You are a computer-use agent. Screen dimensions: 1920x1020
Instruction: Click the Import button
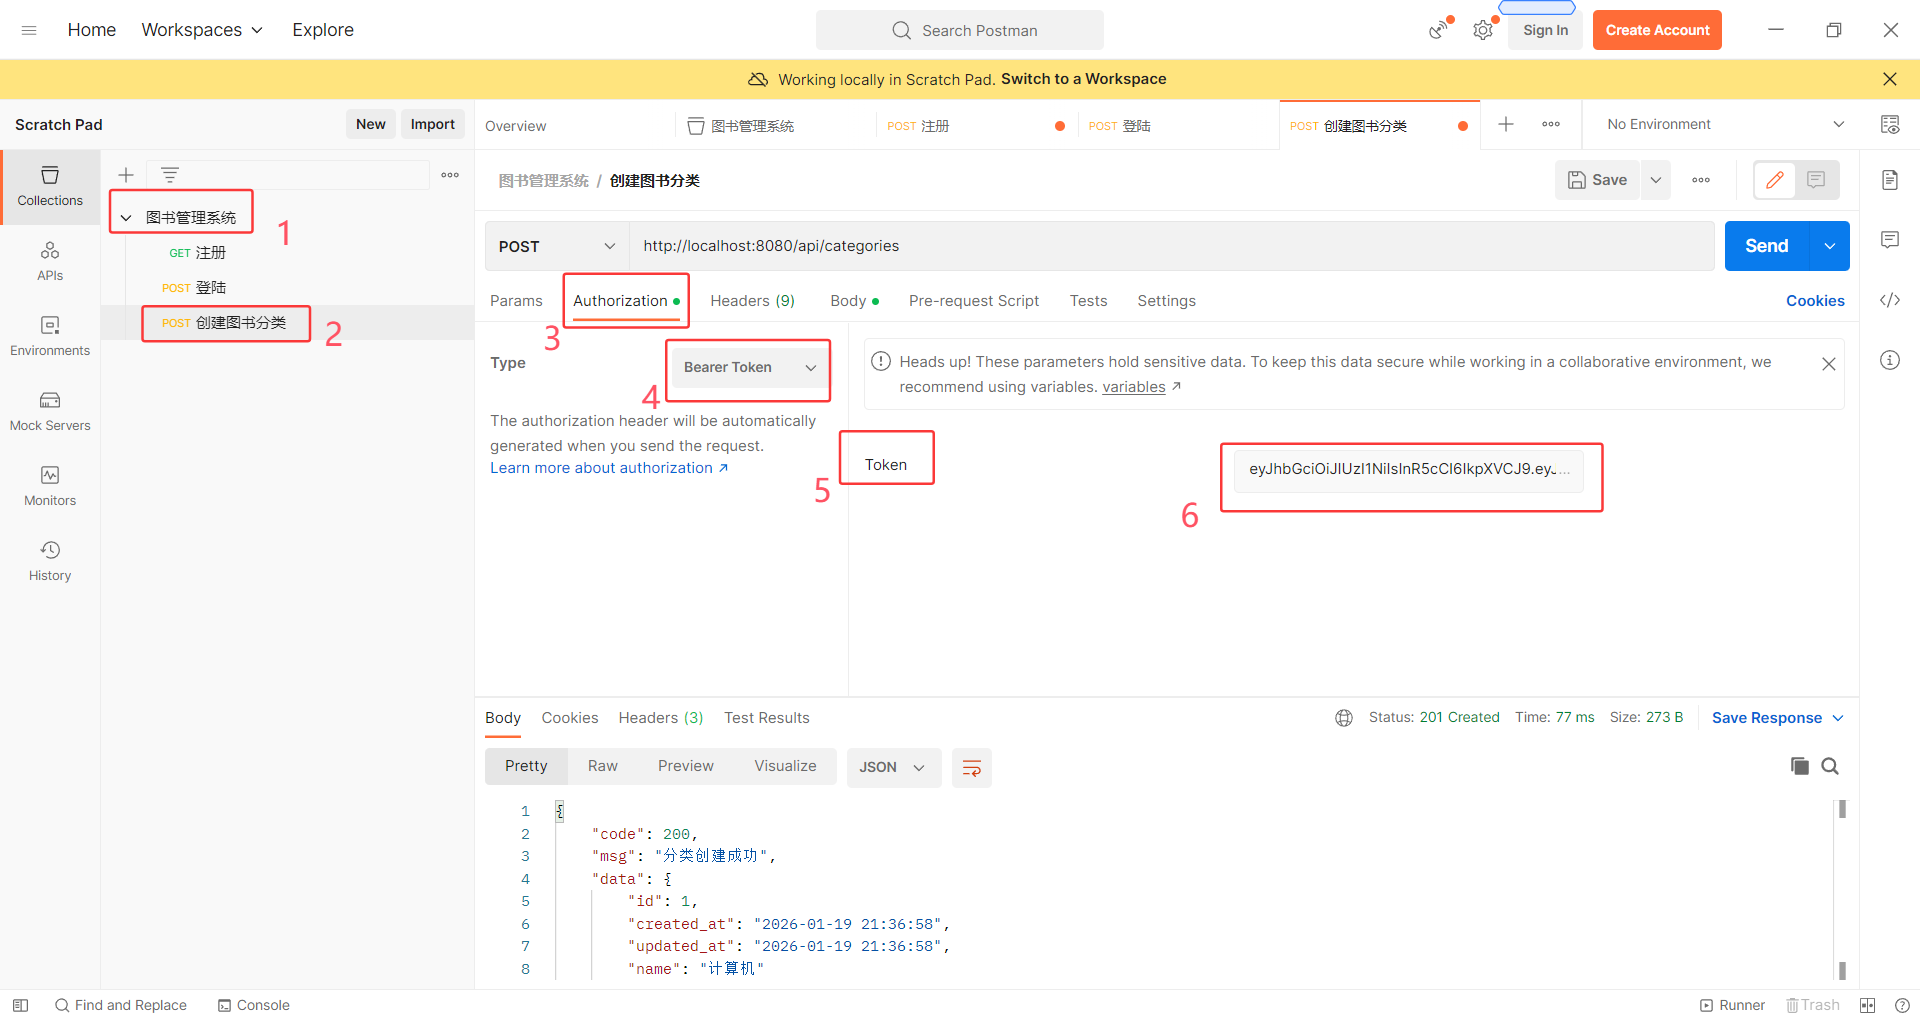tap(433, 124)
